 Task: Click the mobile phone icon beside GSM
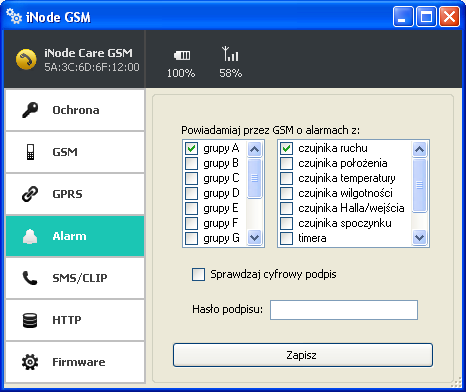coord(30,152)
